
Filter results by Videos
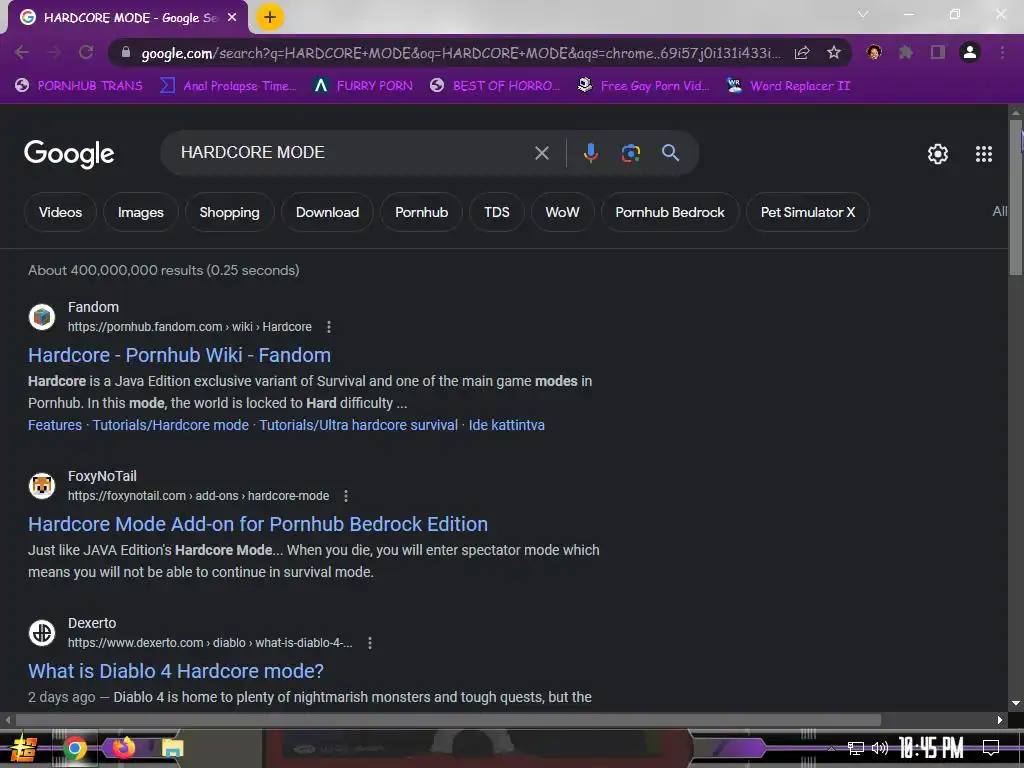(60, 212)
